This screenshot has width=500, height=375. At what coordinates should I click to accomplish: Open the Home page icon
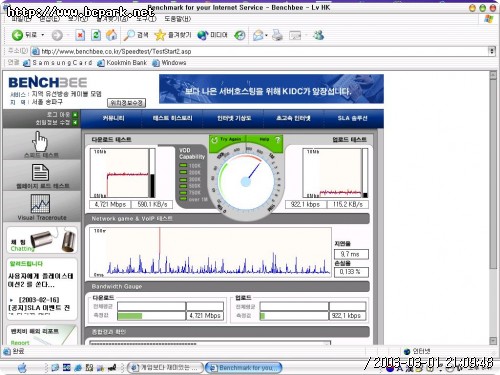pyautogui.click(x=112, y=35)
